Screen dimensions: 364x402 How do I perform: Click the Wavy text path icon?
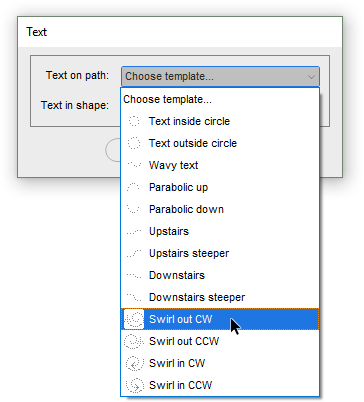[x=134, y=165]
